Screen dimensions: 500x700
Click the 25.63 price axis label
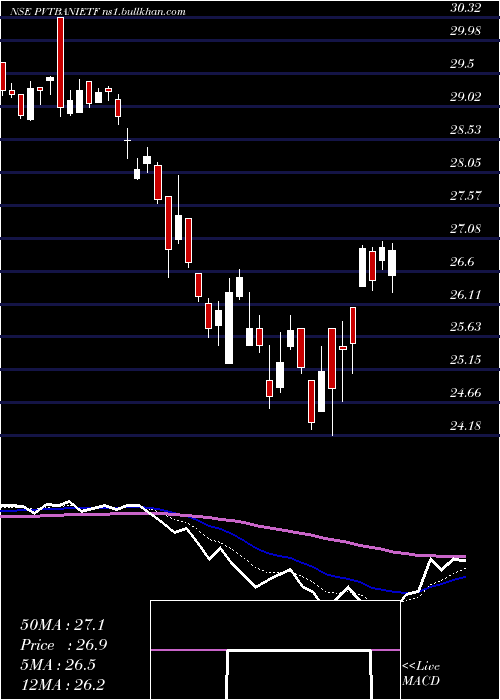coord(465,327)
